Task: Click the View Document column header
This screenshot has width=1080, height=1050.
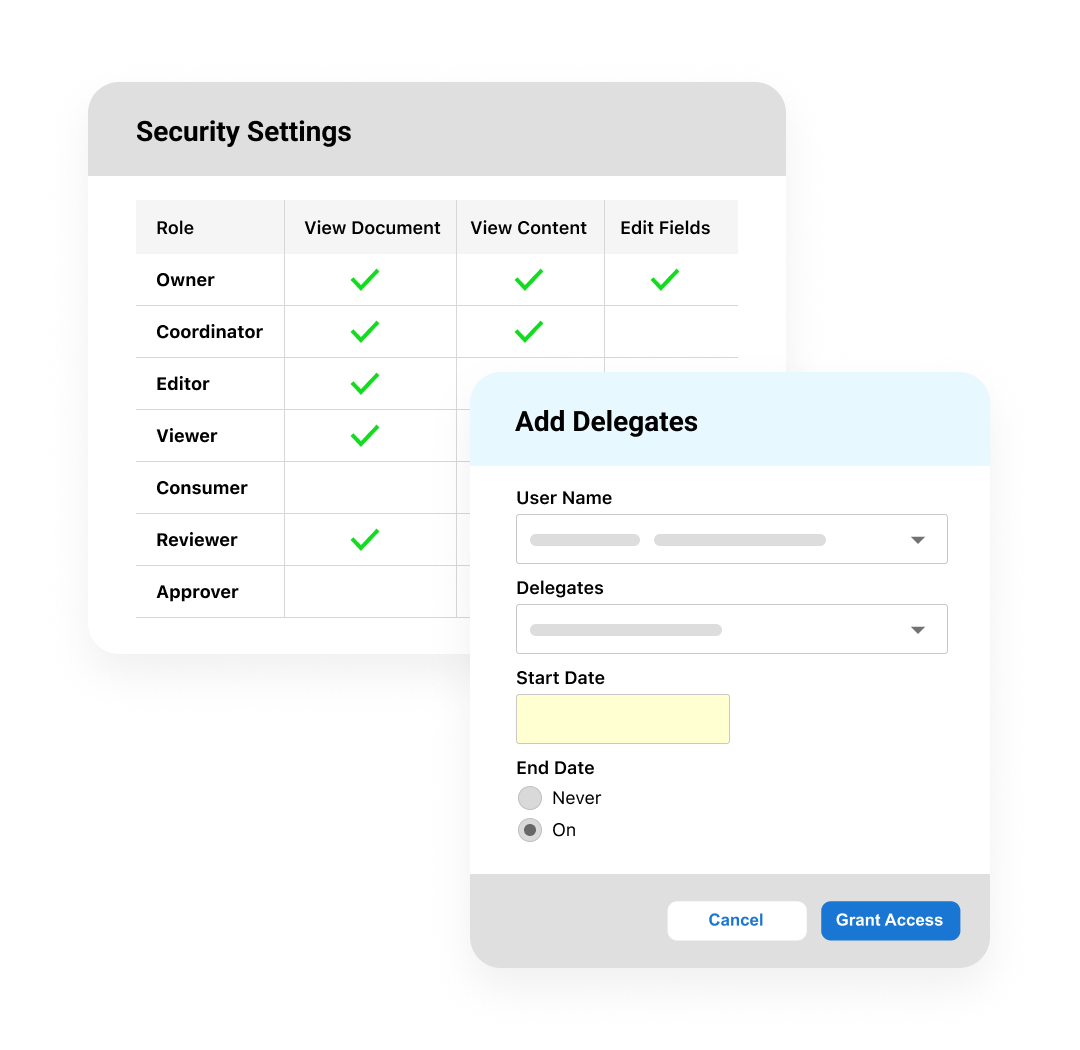Action: point(372,228)
